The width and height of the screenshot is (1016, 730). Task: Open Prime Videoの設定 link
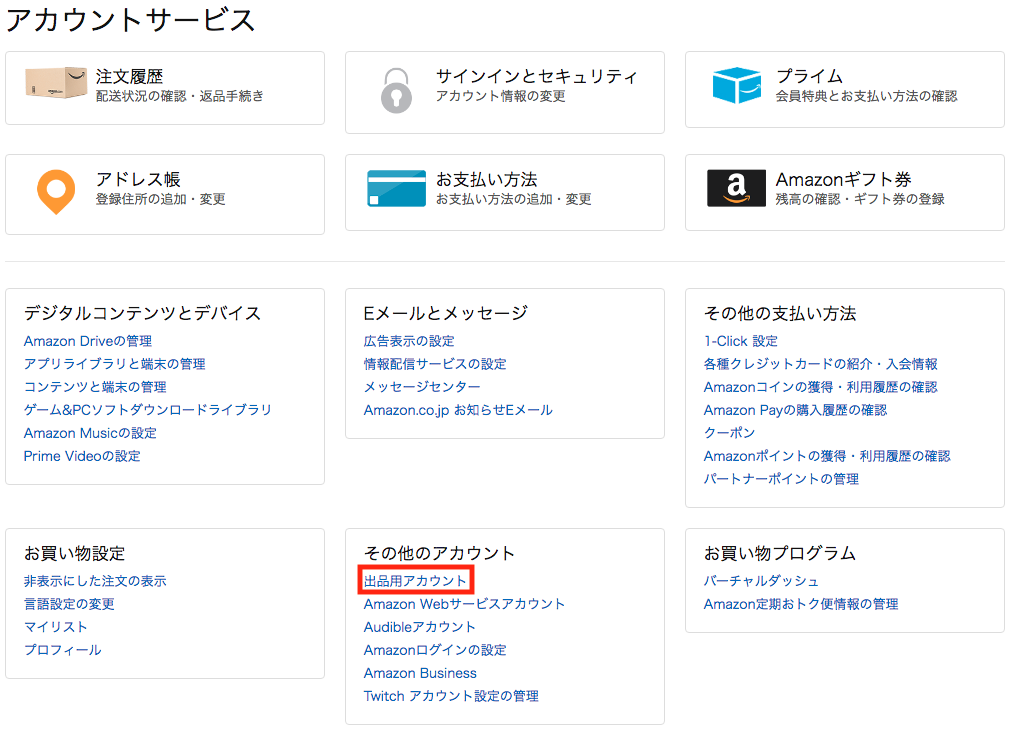(82, 456)
